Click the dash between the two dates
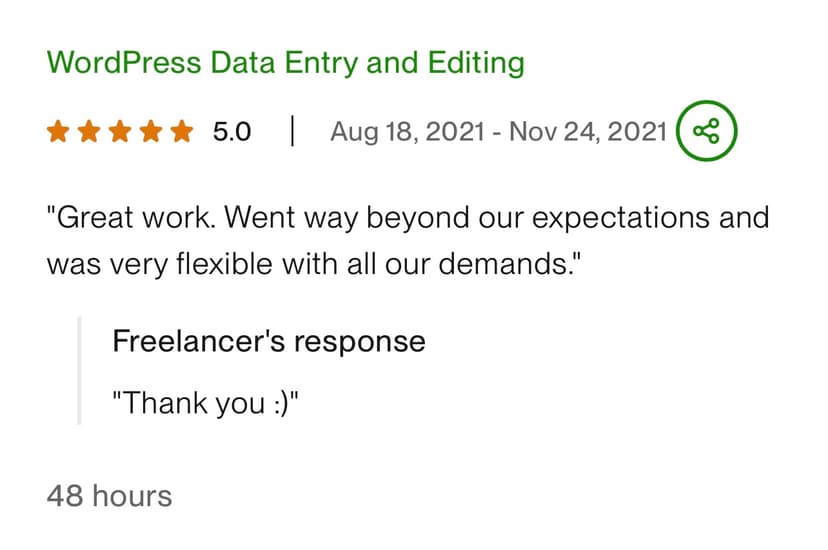This screenshot has width=828, height=550. point(497,131)
